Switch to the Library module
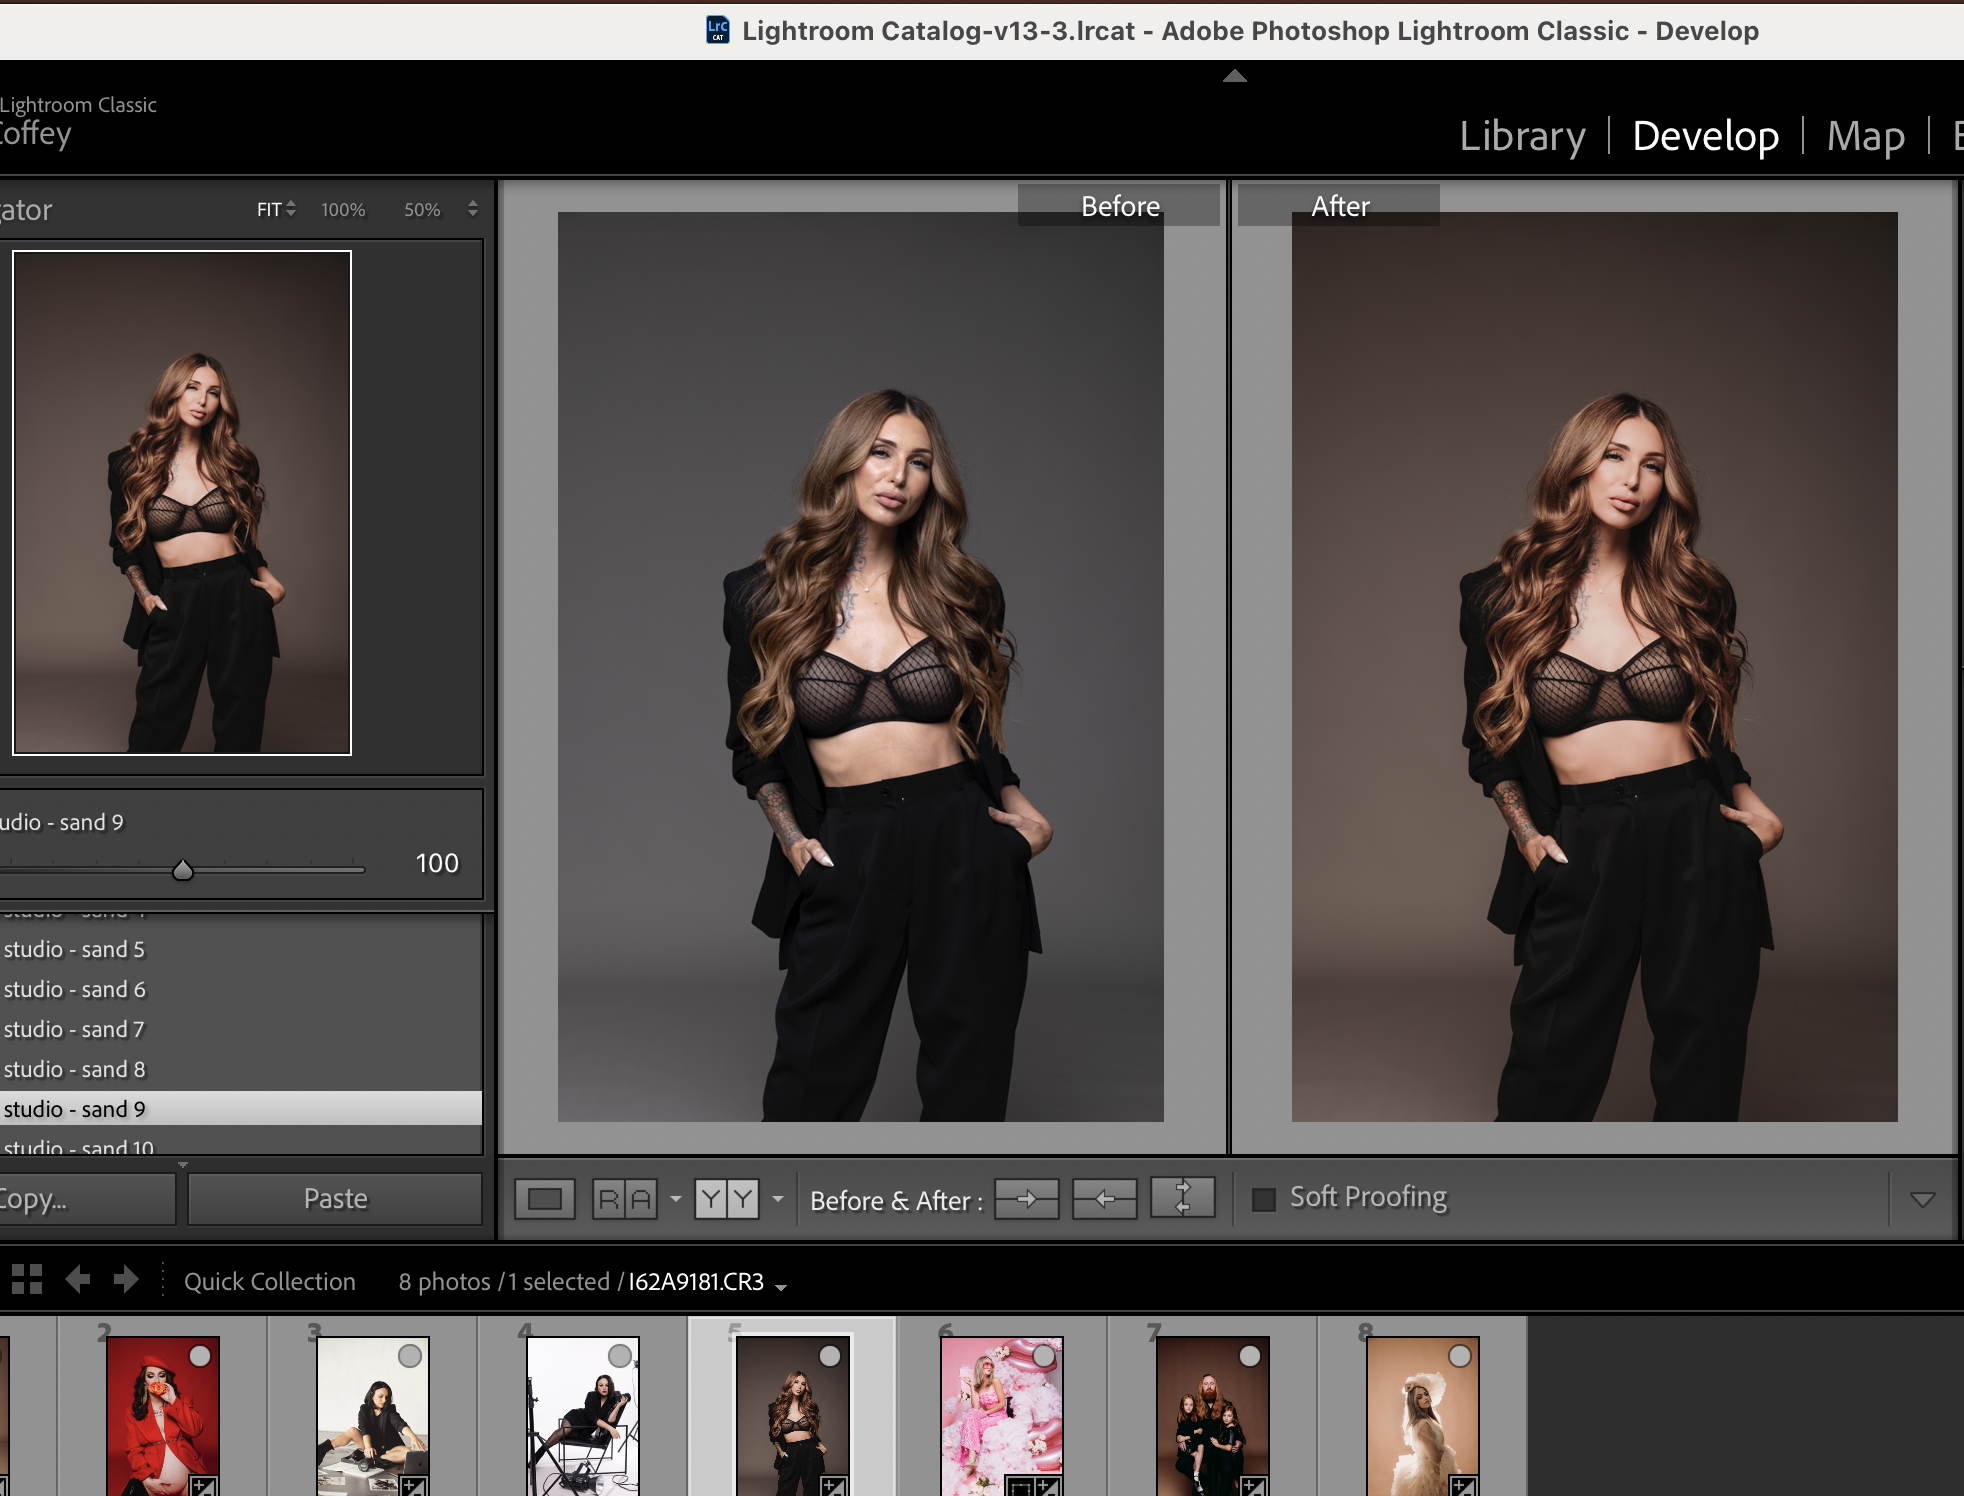The height and width of the screenshot is (1496, 1964). [x=1522, y=136]
